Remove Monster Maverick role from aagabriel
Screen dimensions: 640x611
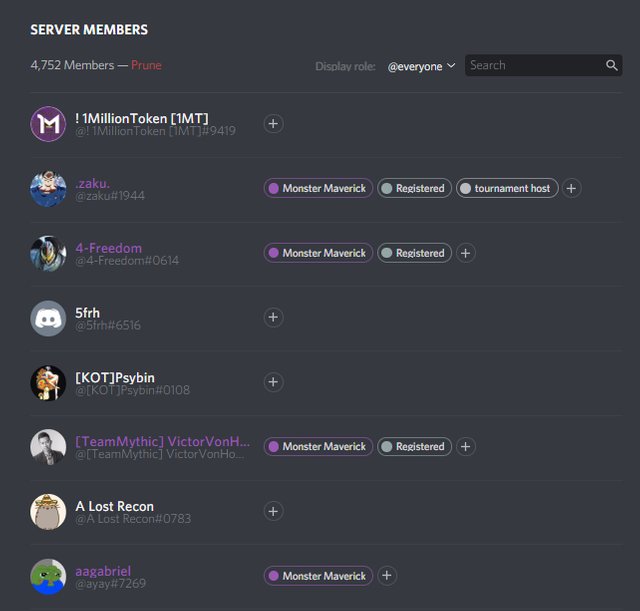click(273, 575)
